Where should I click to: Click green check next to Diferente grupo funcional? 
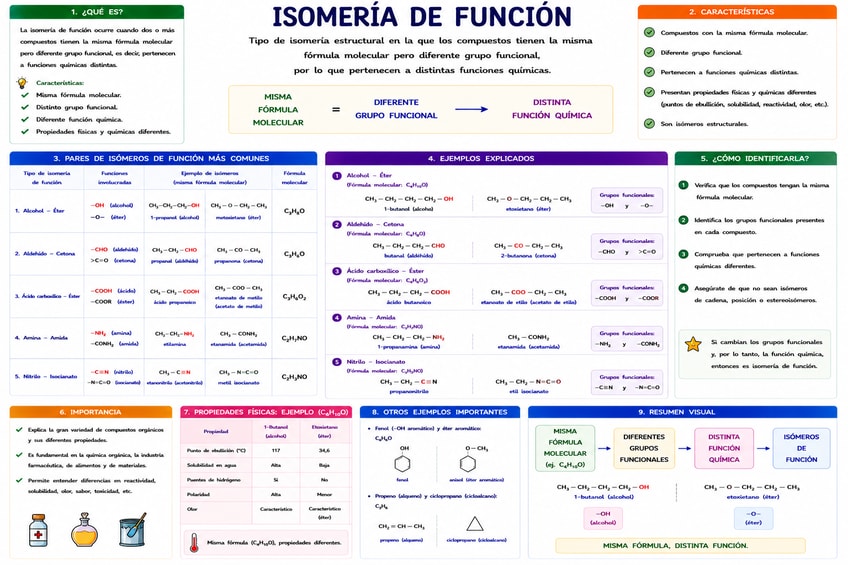coord(649,52)
